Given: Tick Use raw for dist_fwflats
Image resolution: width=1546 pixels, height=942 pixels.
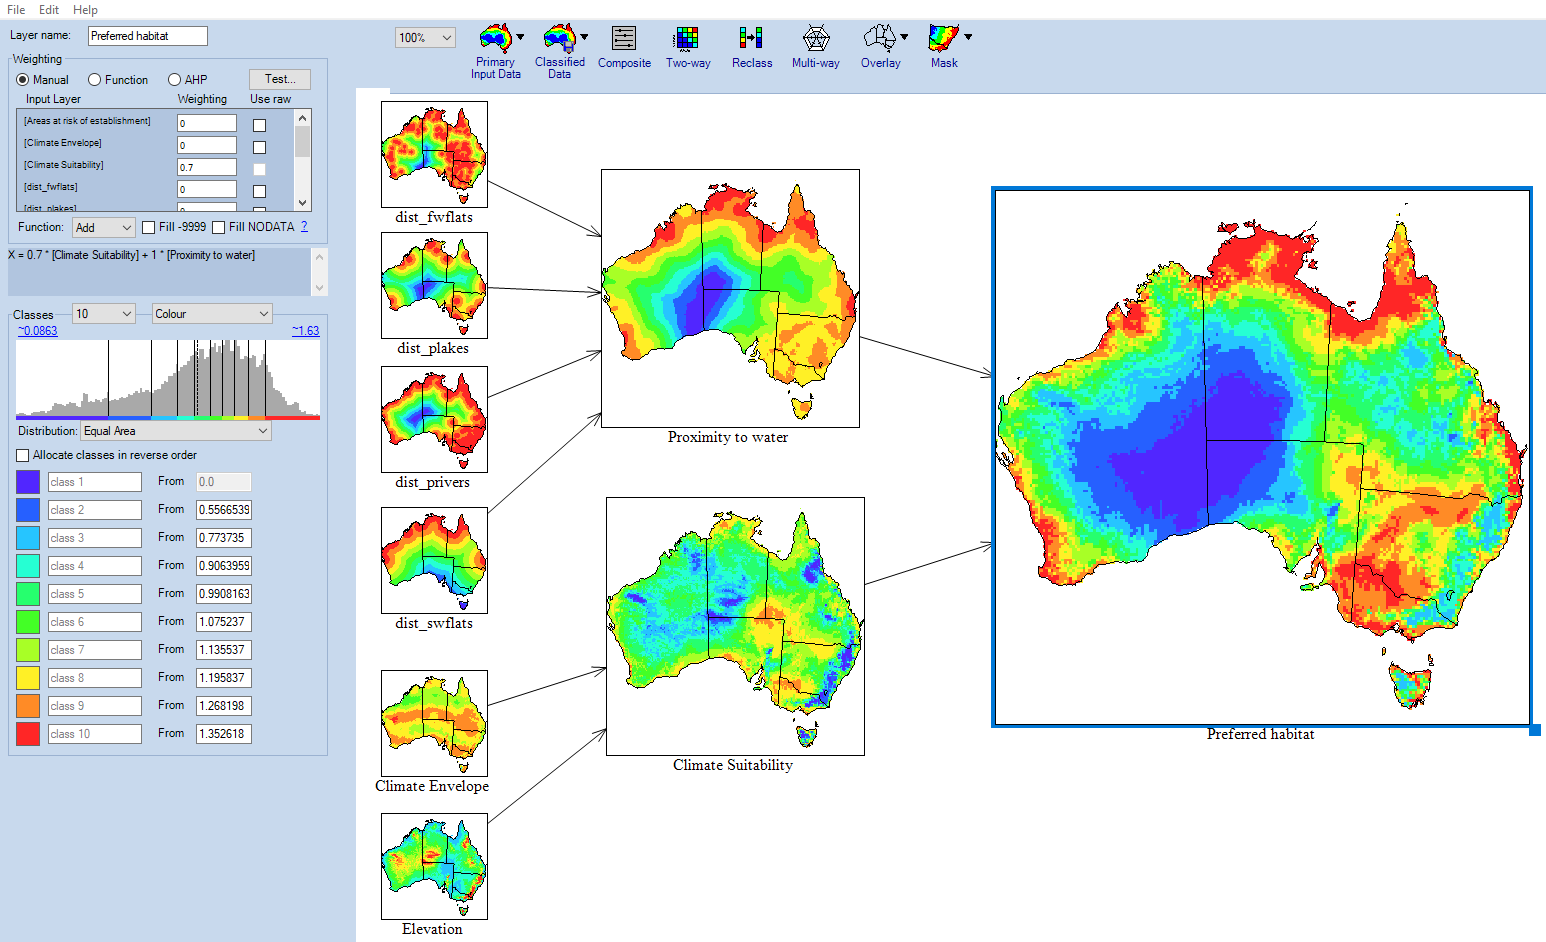Looking at the screenshot, I should [x=259, y=191].
